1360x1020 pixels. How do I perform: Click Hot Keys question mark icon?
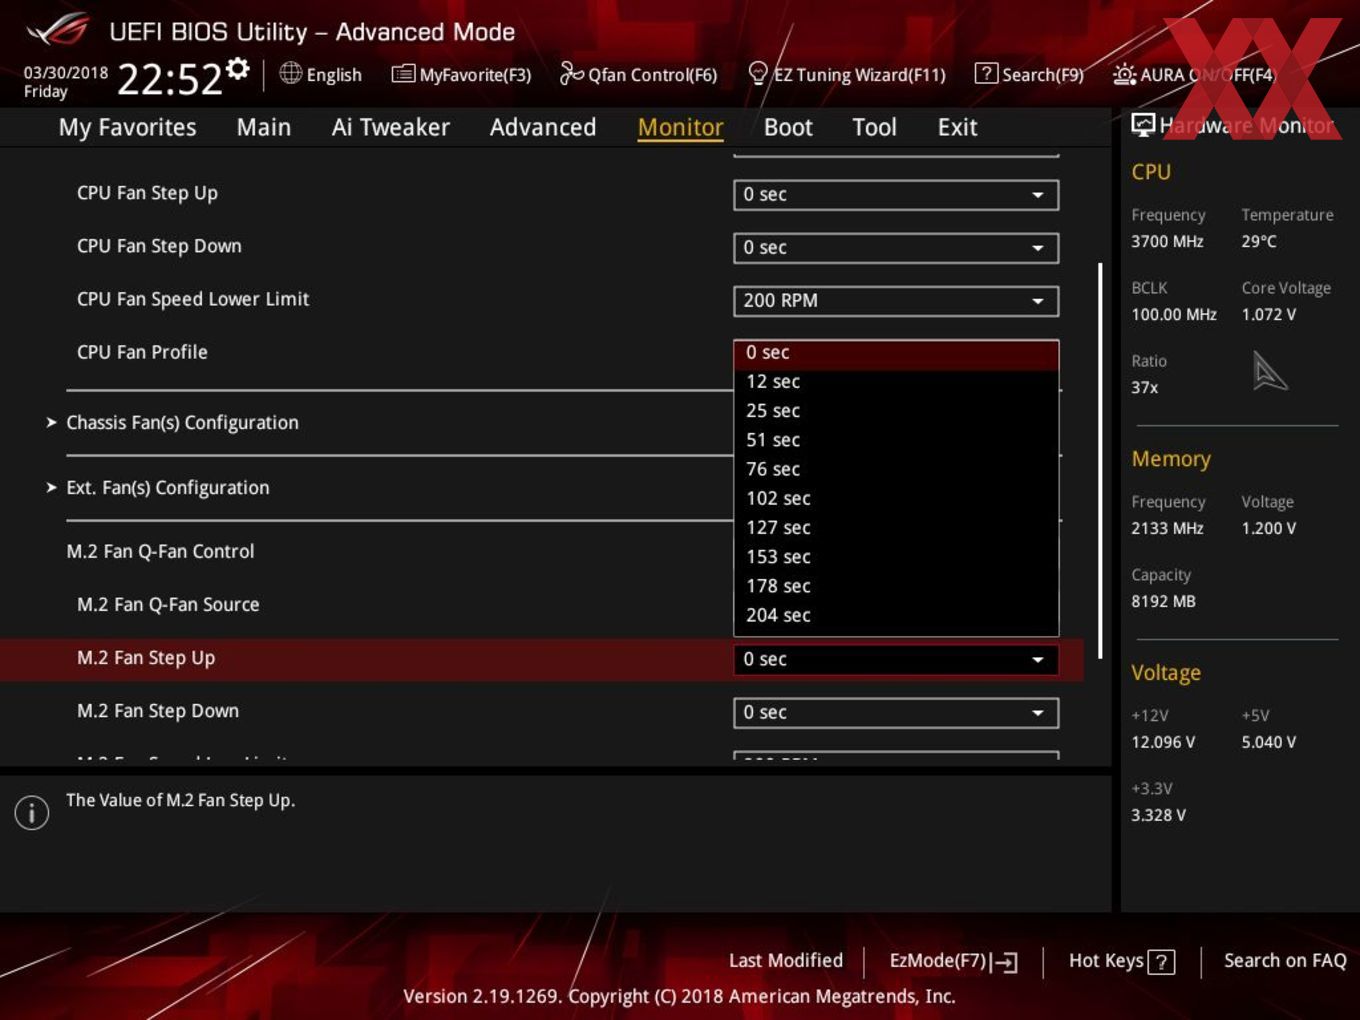coord(1161,962)
